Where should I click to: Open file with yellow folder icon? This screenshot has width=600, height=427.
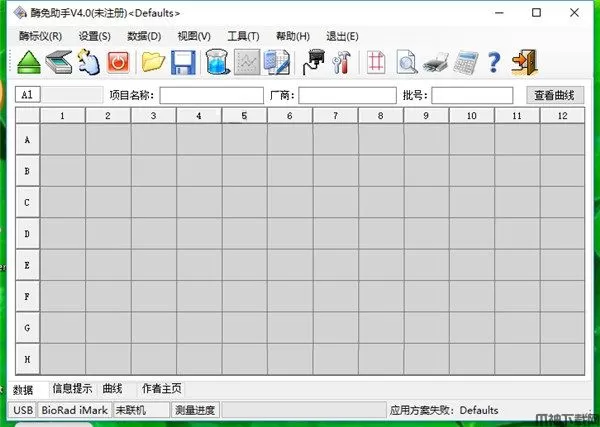(152, 62)
